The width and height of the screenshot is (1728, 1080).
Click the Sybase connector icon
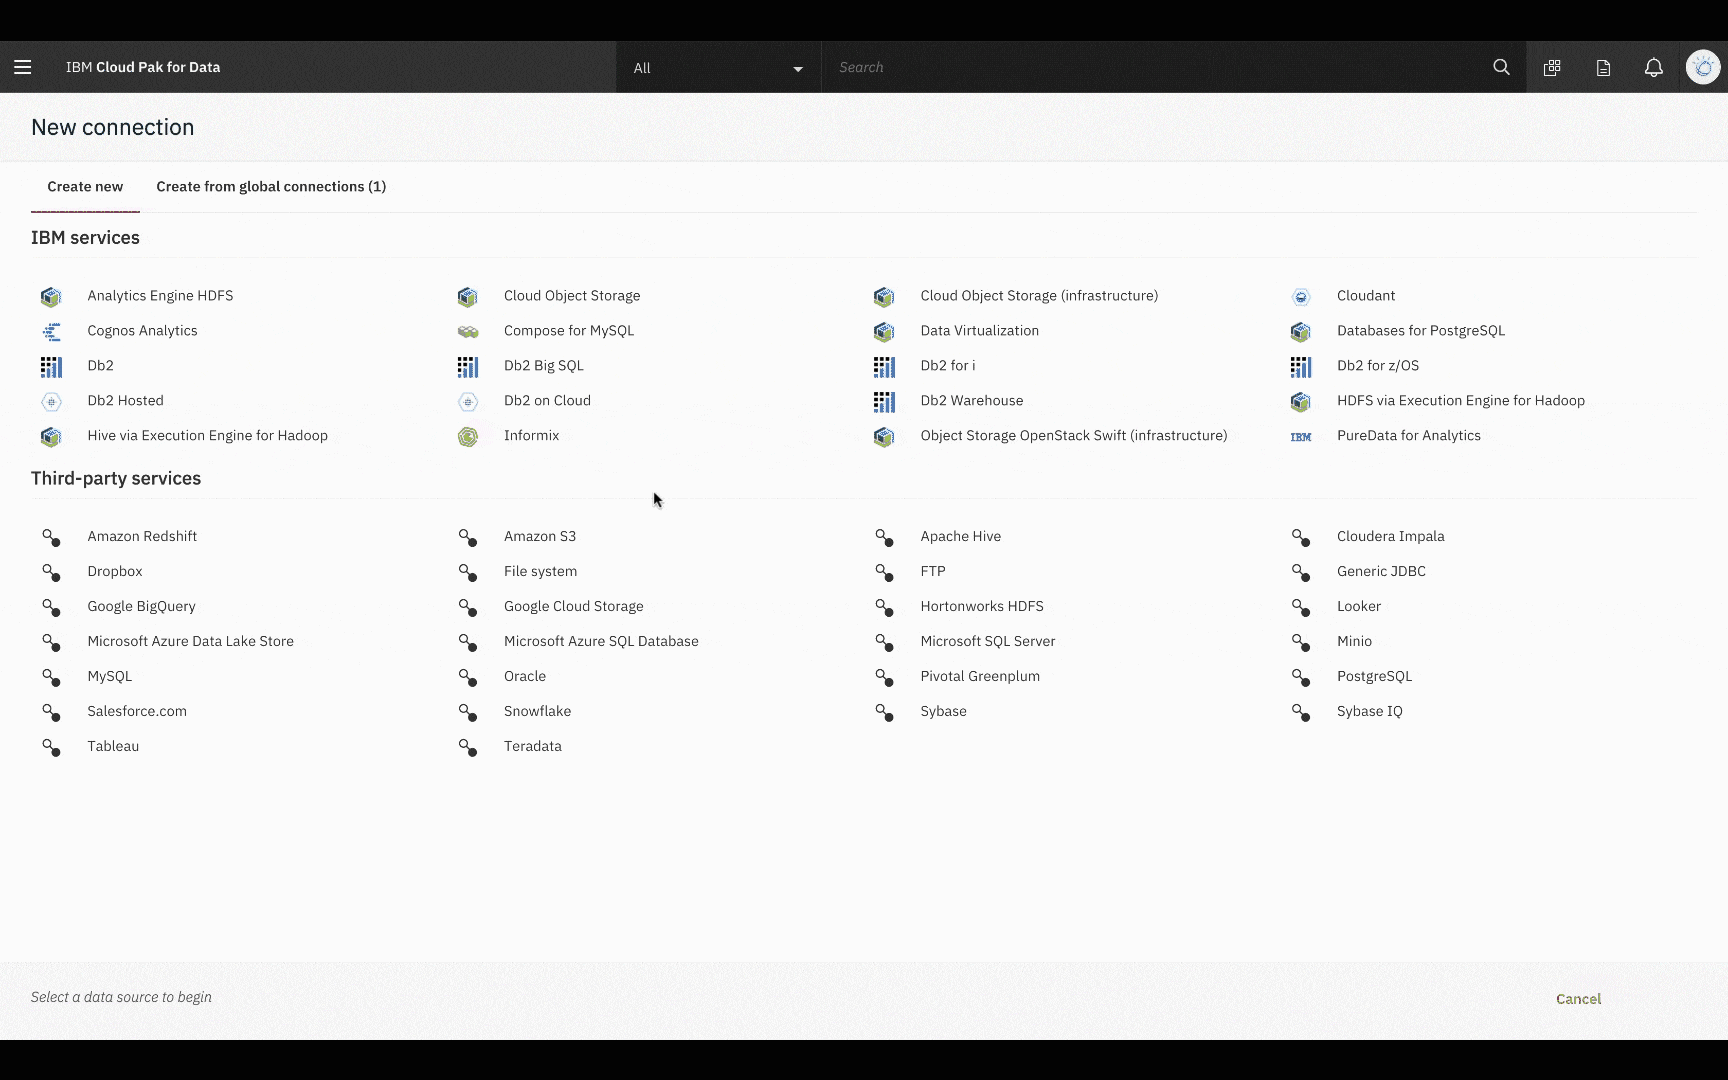884,712
